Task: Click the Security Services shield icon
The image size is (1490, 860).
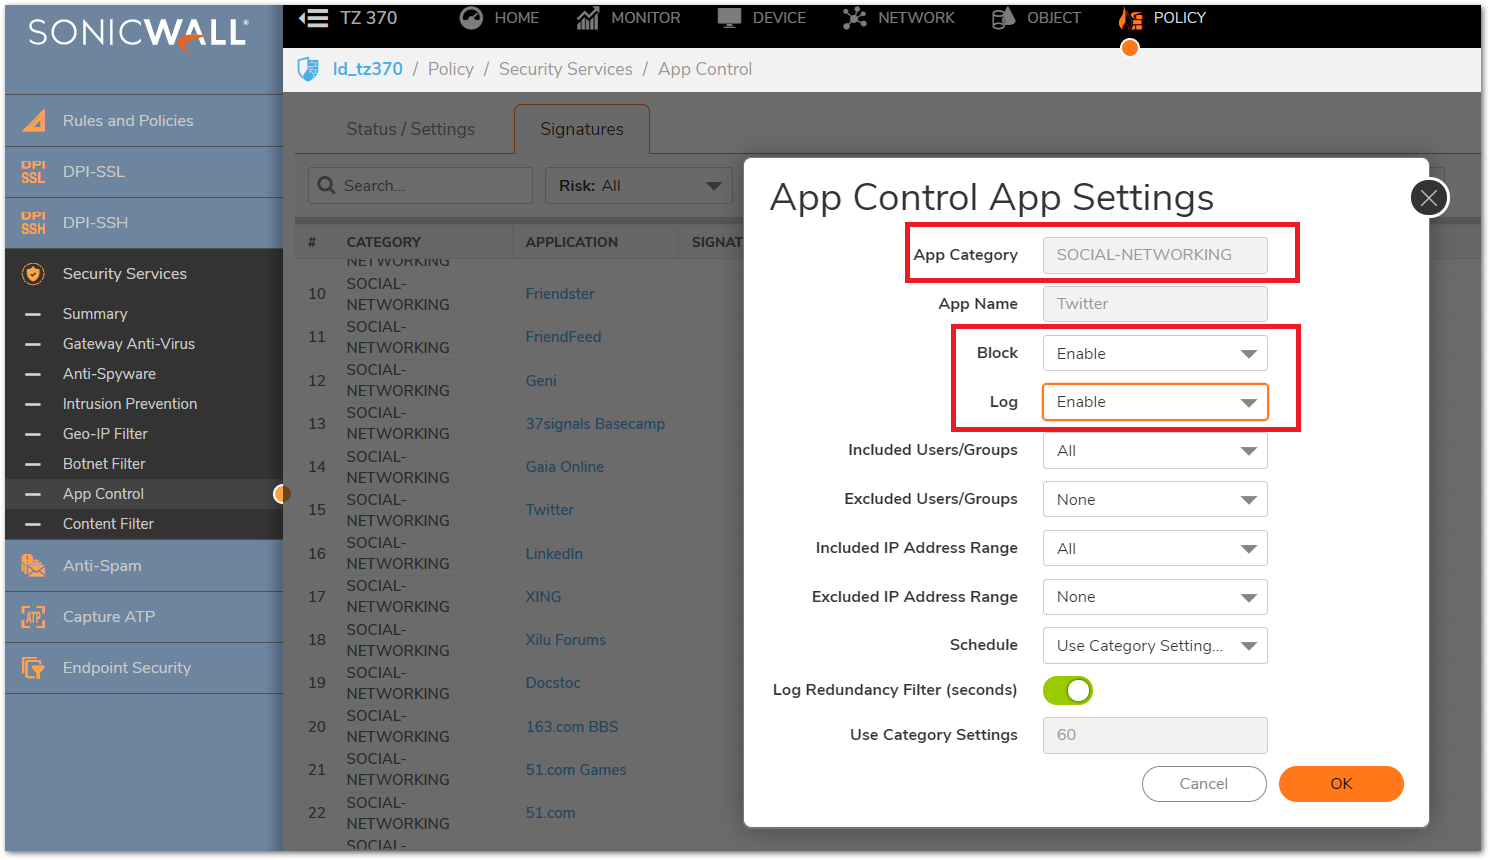Action: point(33,274)
